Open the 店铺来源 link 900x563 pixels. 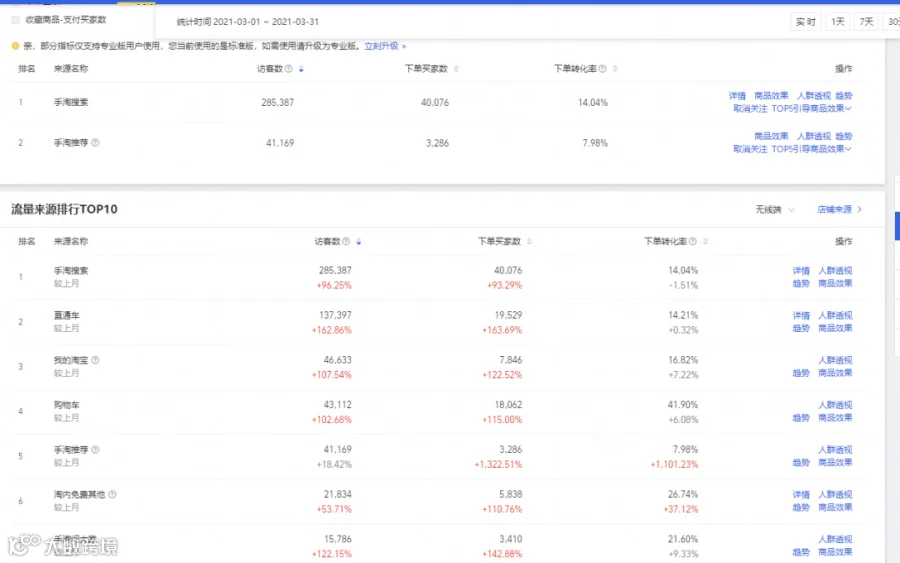coord(839,210)
